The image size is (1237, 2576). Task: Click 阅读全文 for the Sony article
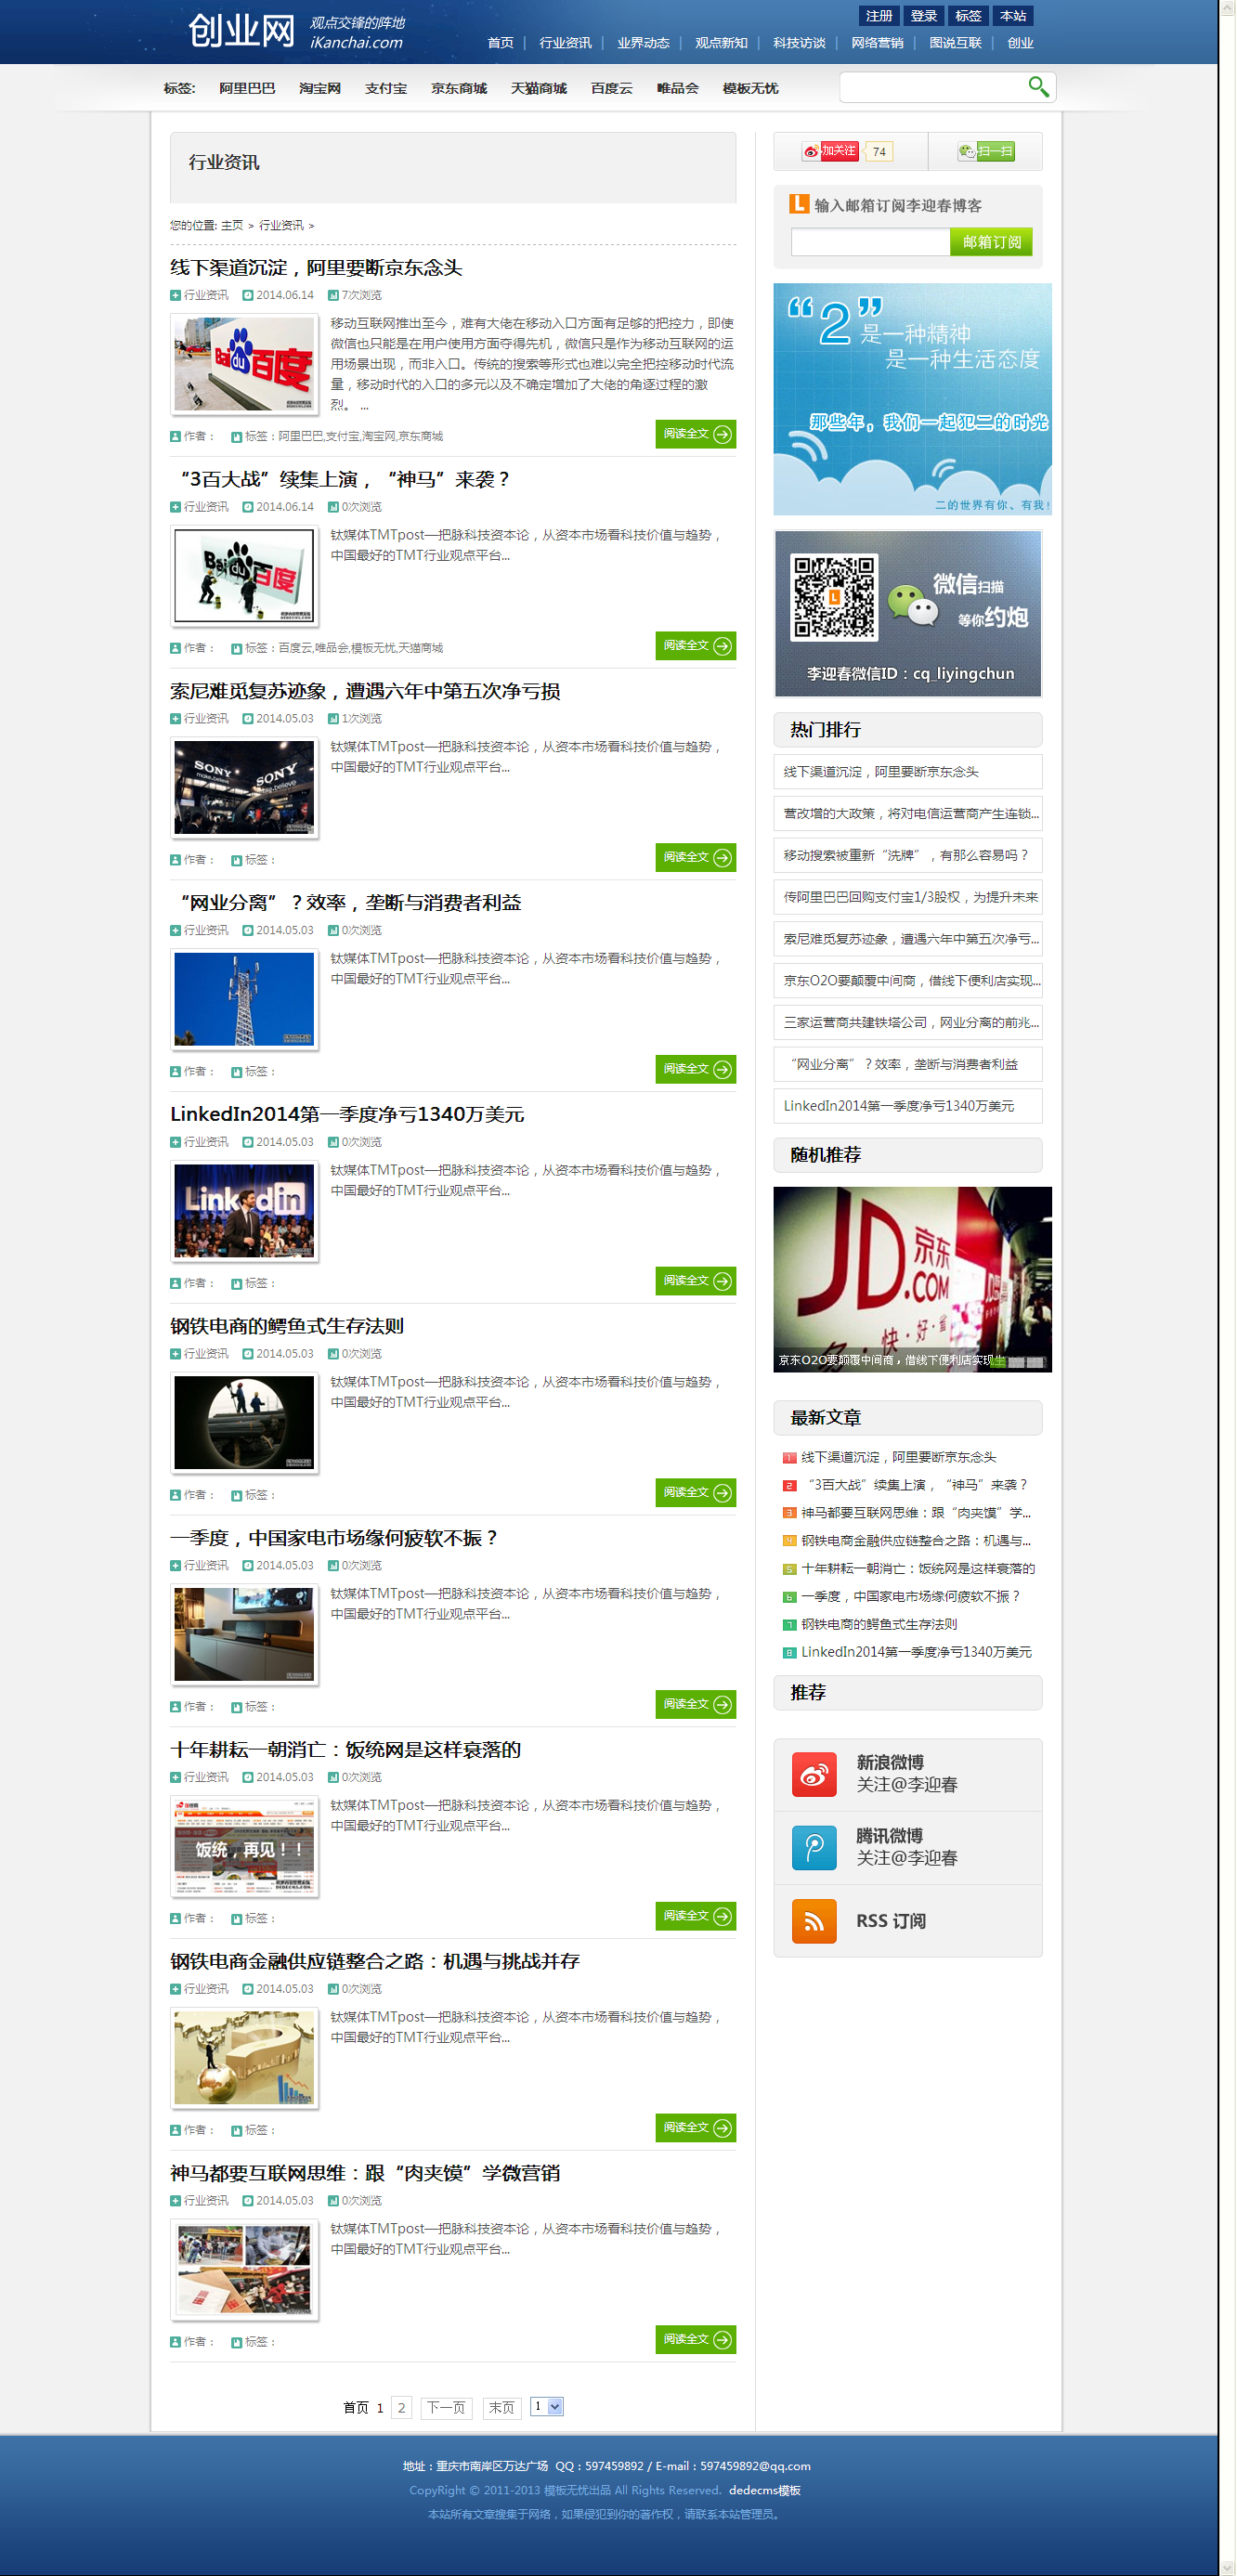[x=695, y=857]
